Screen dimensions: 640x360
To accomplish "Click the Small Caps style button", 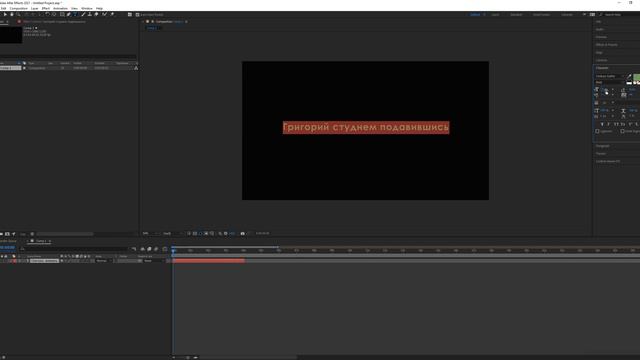I will point(623,124).
